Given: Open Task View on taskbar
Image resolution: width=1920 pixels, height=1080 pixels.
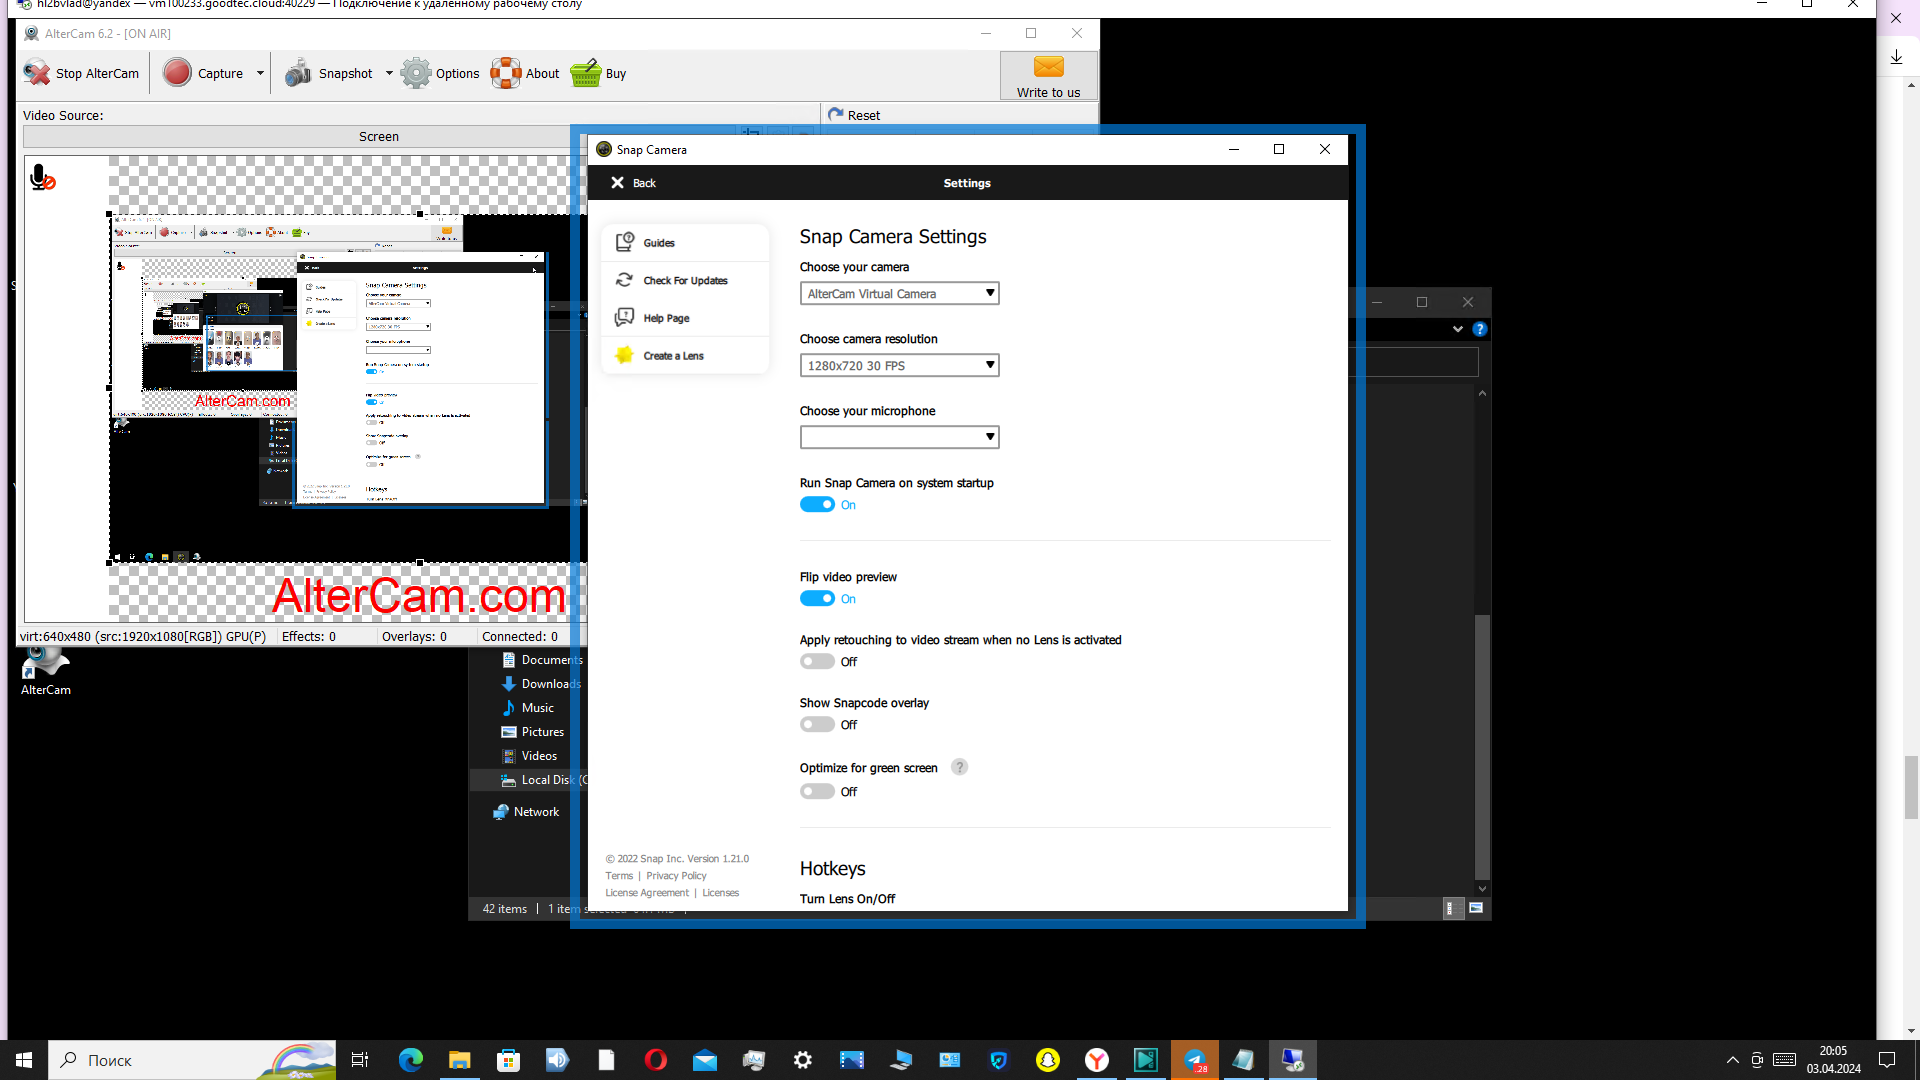Looking at the screenshot, I should (x=360, y=1060).
